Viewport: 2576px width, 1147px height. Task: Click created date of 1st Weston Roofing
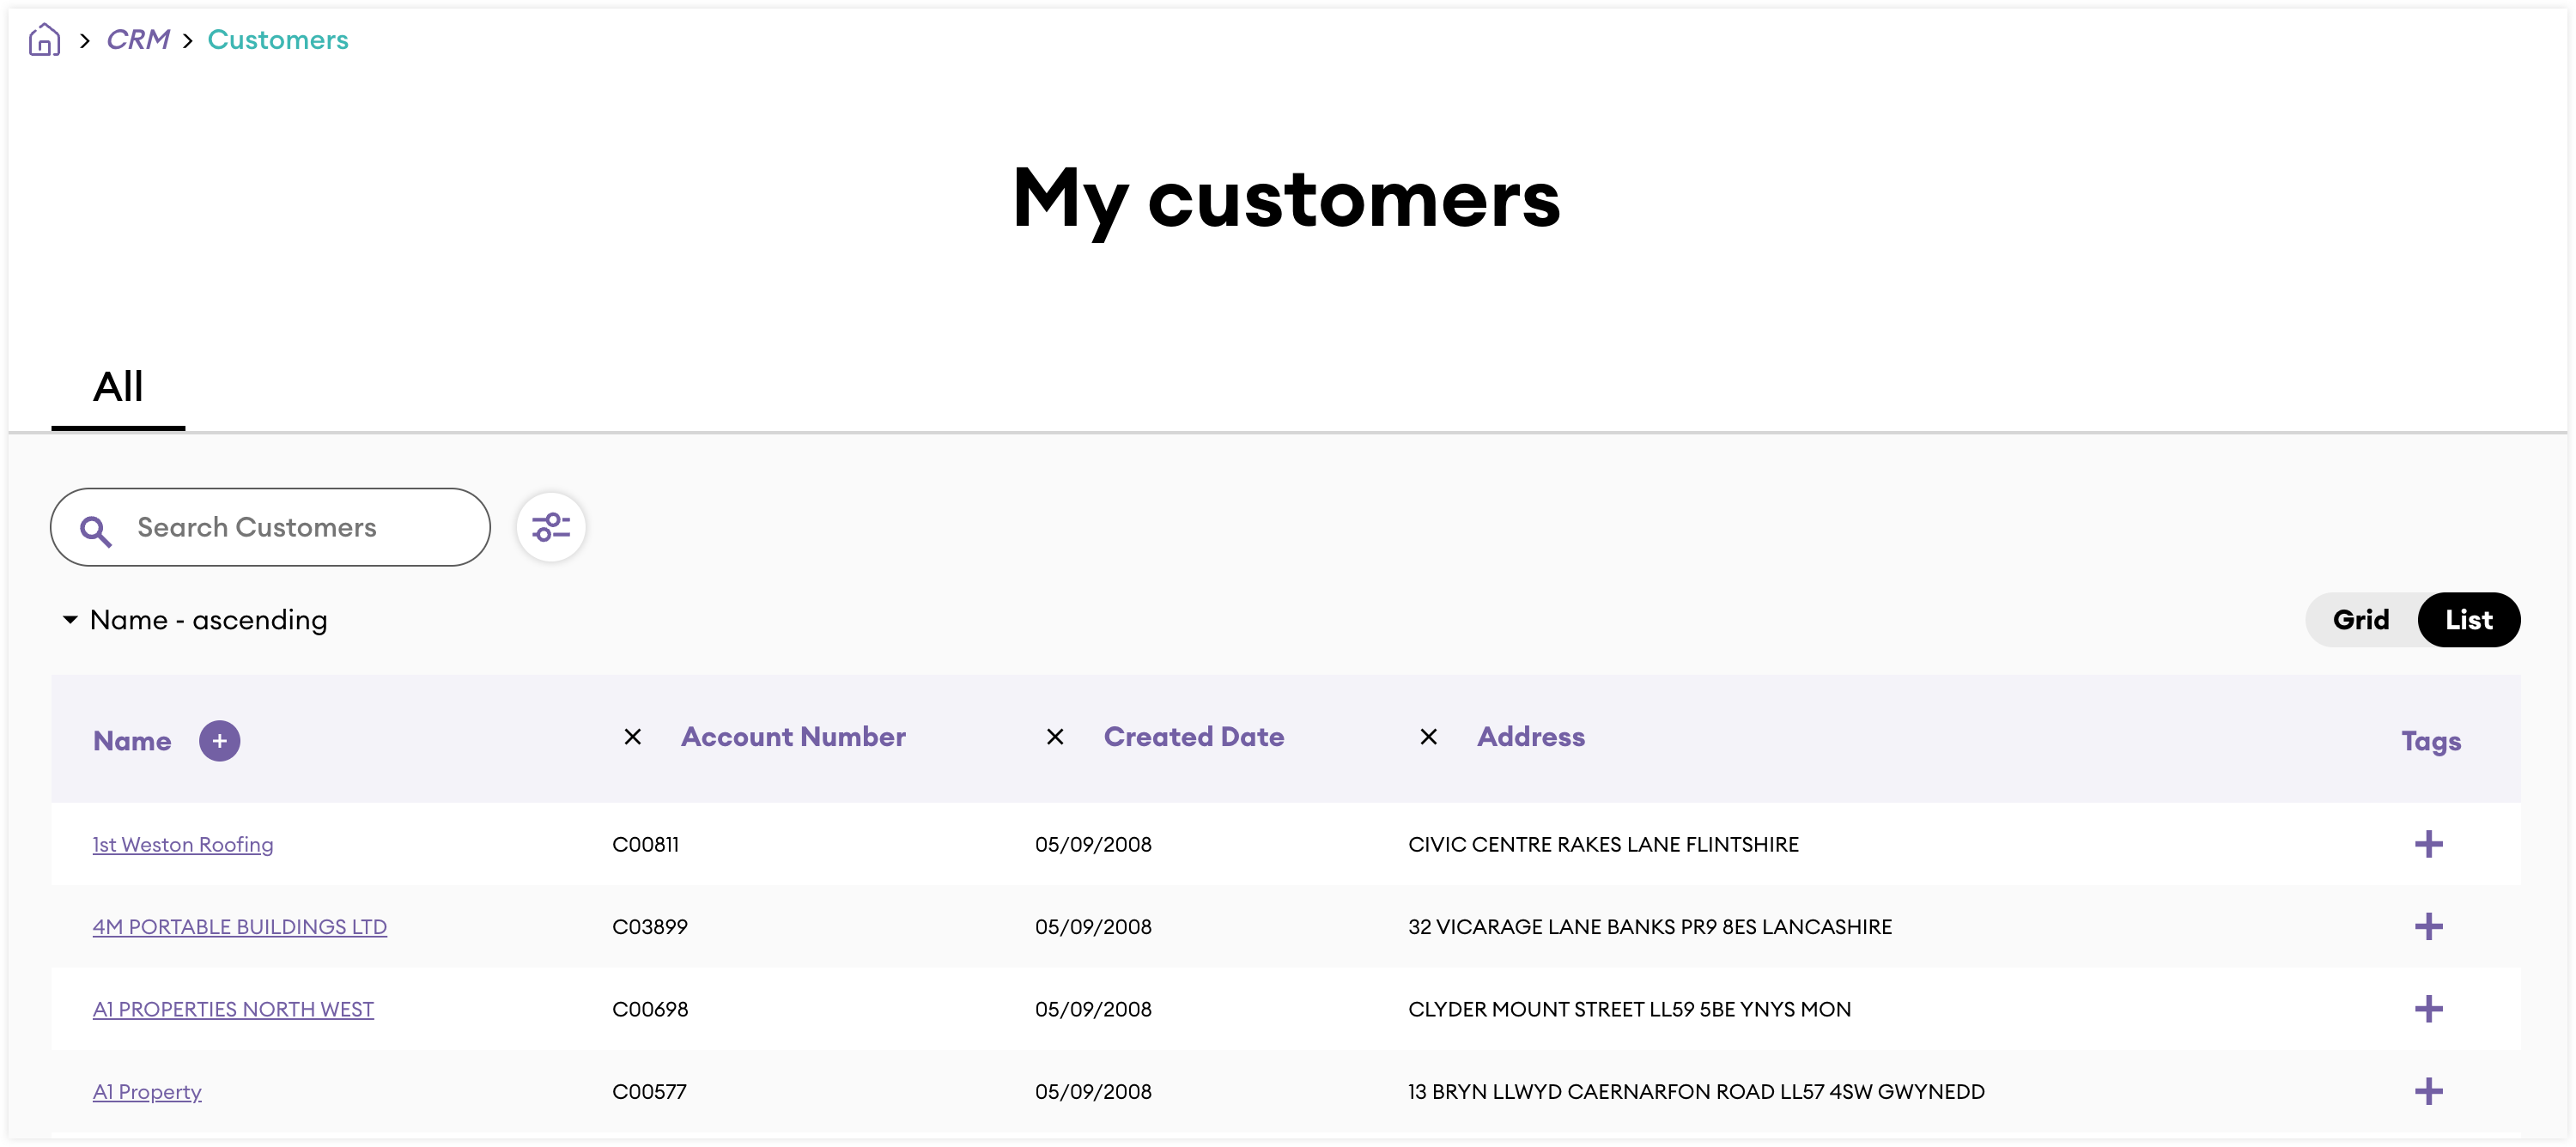point(1093,845)
